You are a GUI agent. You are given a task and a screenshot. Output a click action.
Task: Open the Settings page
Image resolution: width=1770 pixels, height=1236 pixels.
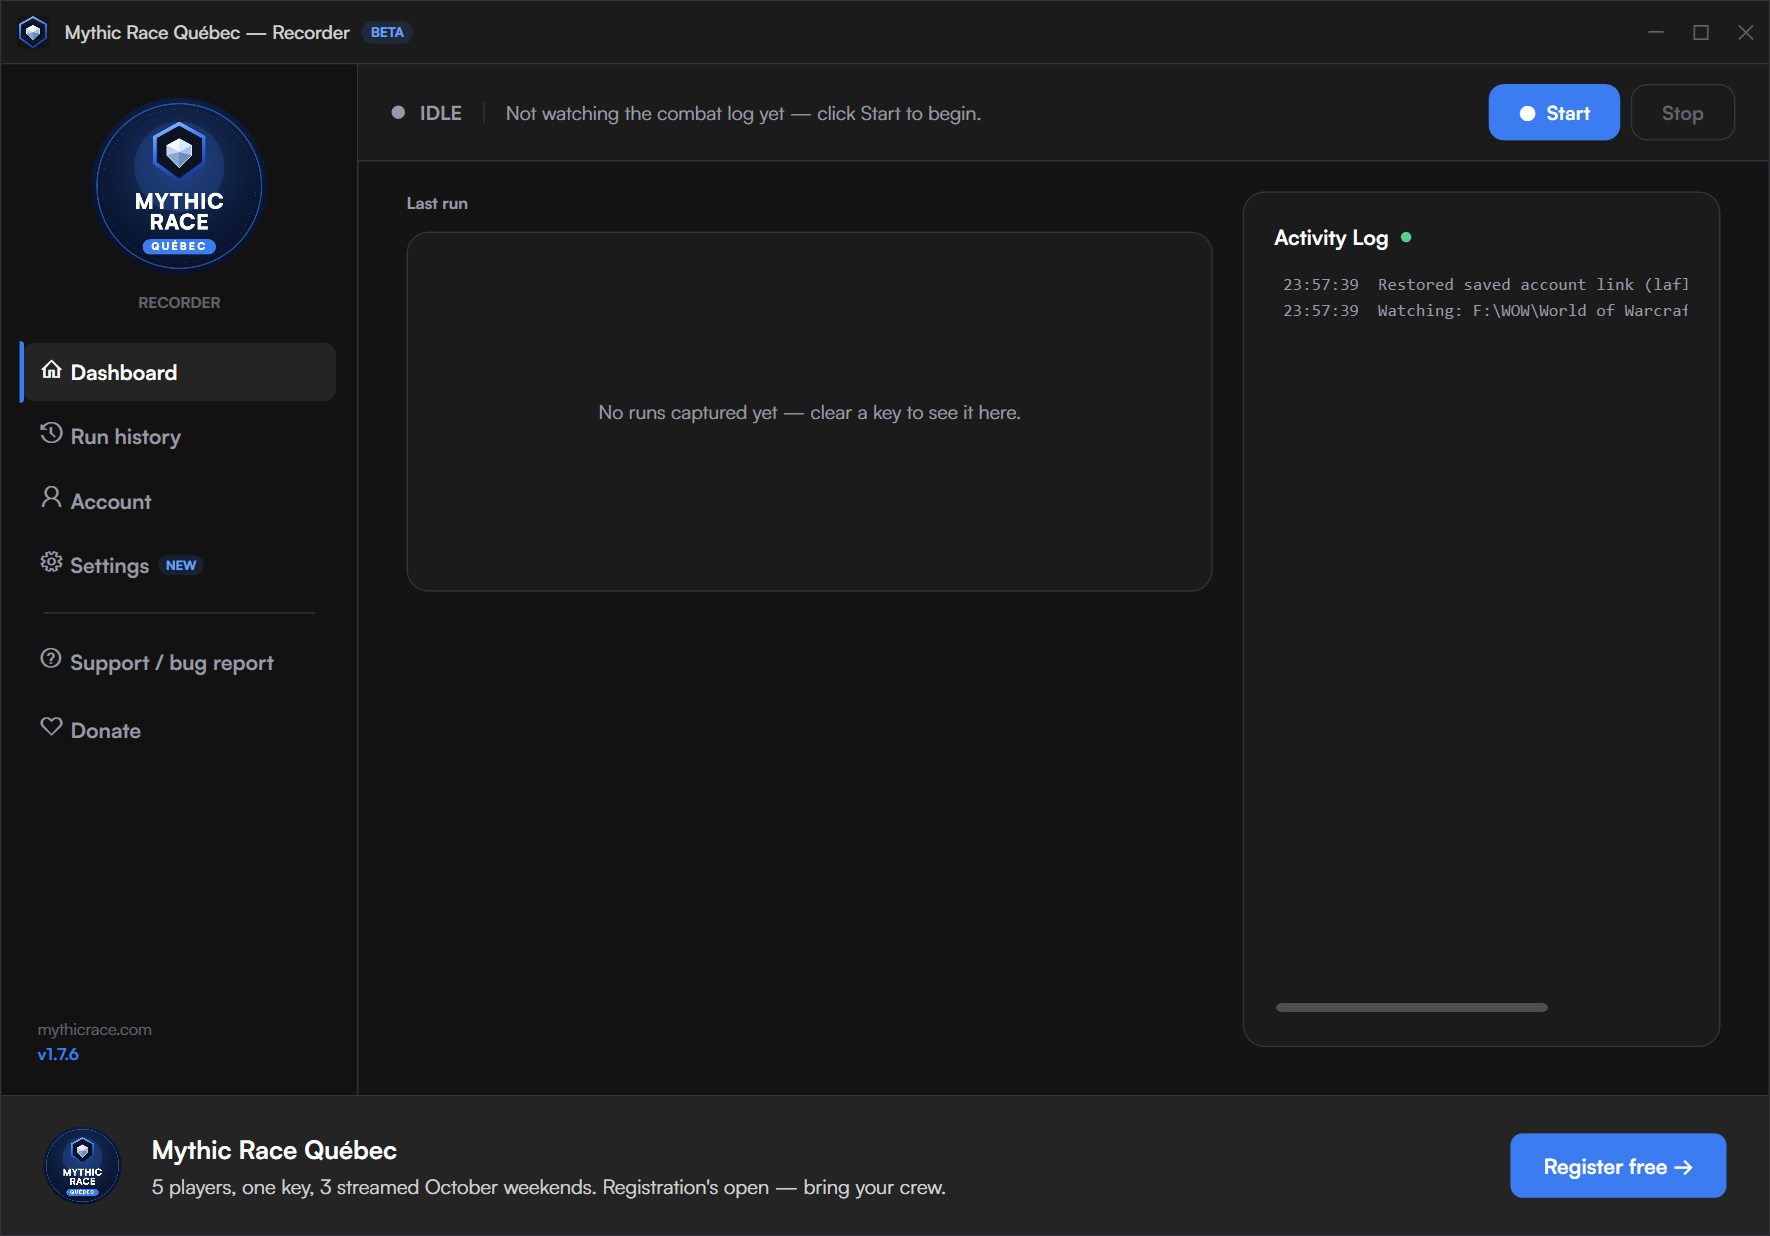point(179,565)
